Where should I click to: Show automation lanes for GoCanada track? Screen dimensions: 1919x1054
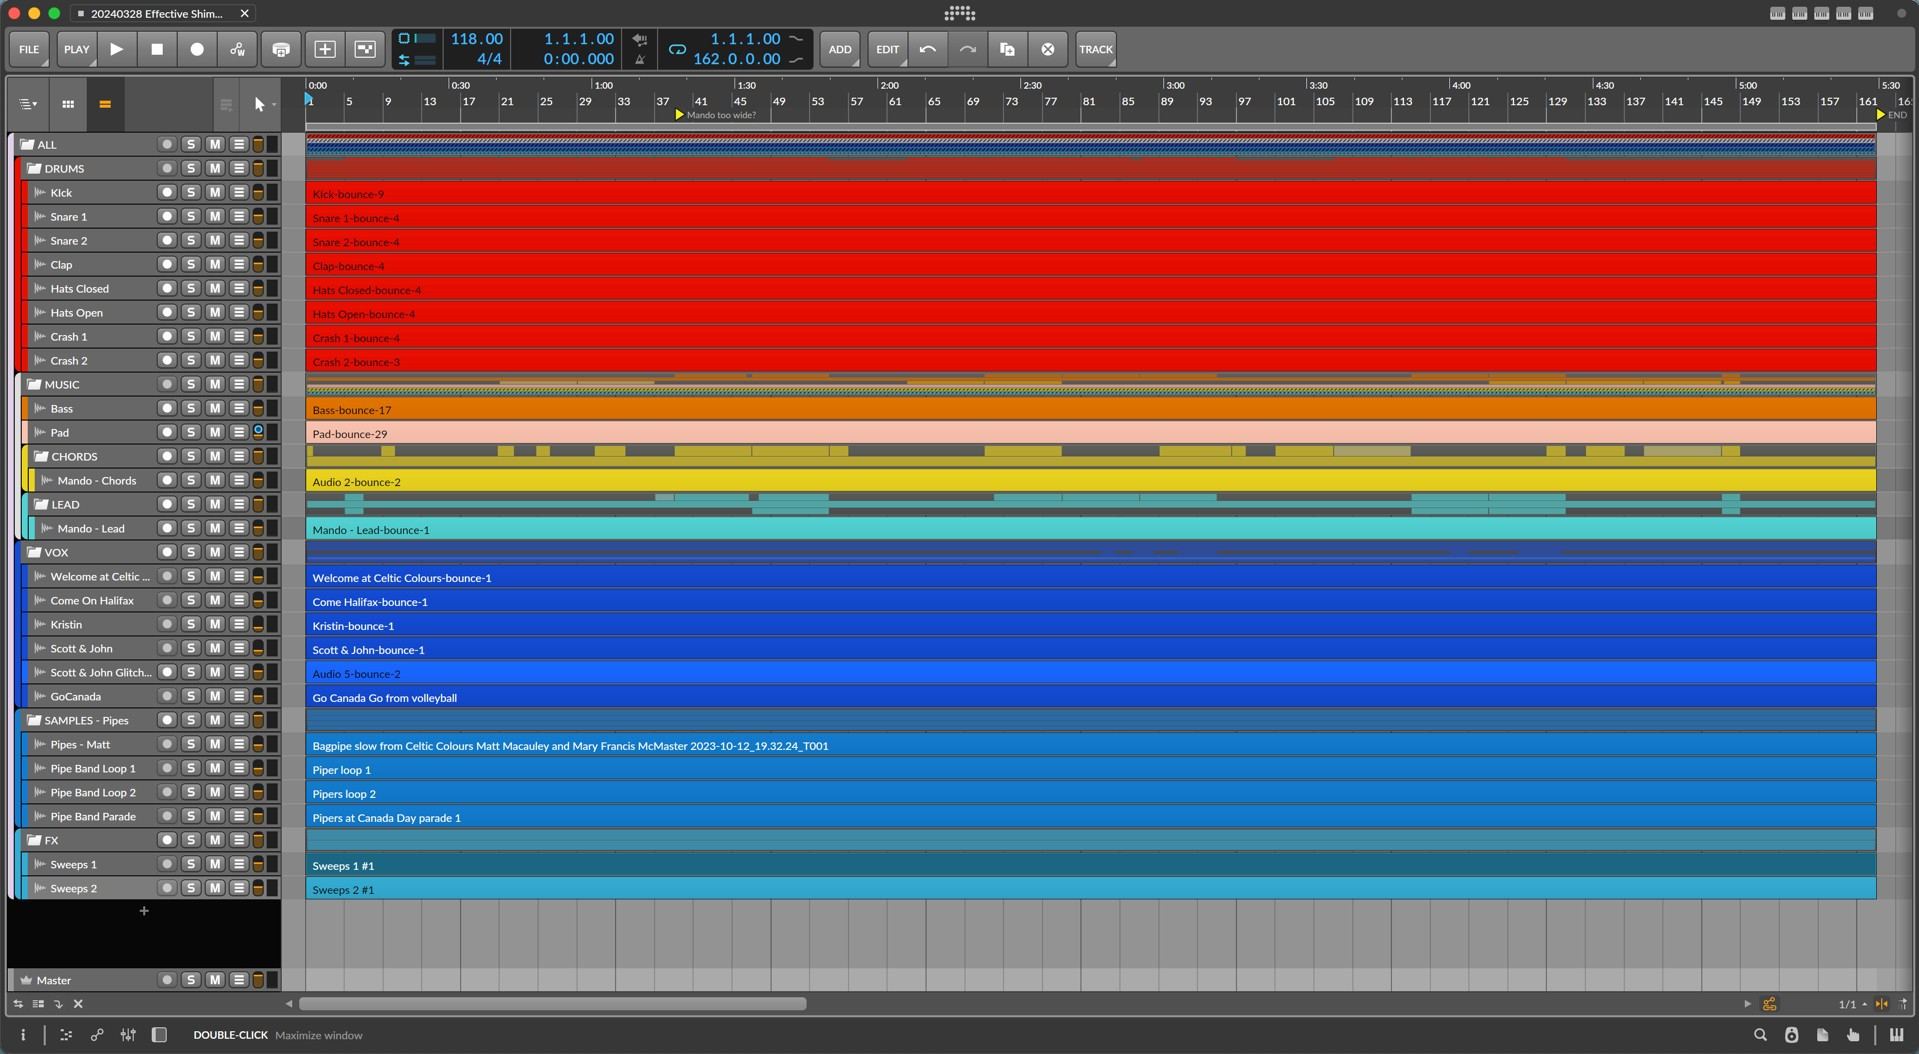239,697
